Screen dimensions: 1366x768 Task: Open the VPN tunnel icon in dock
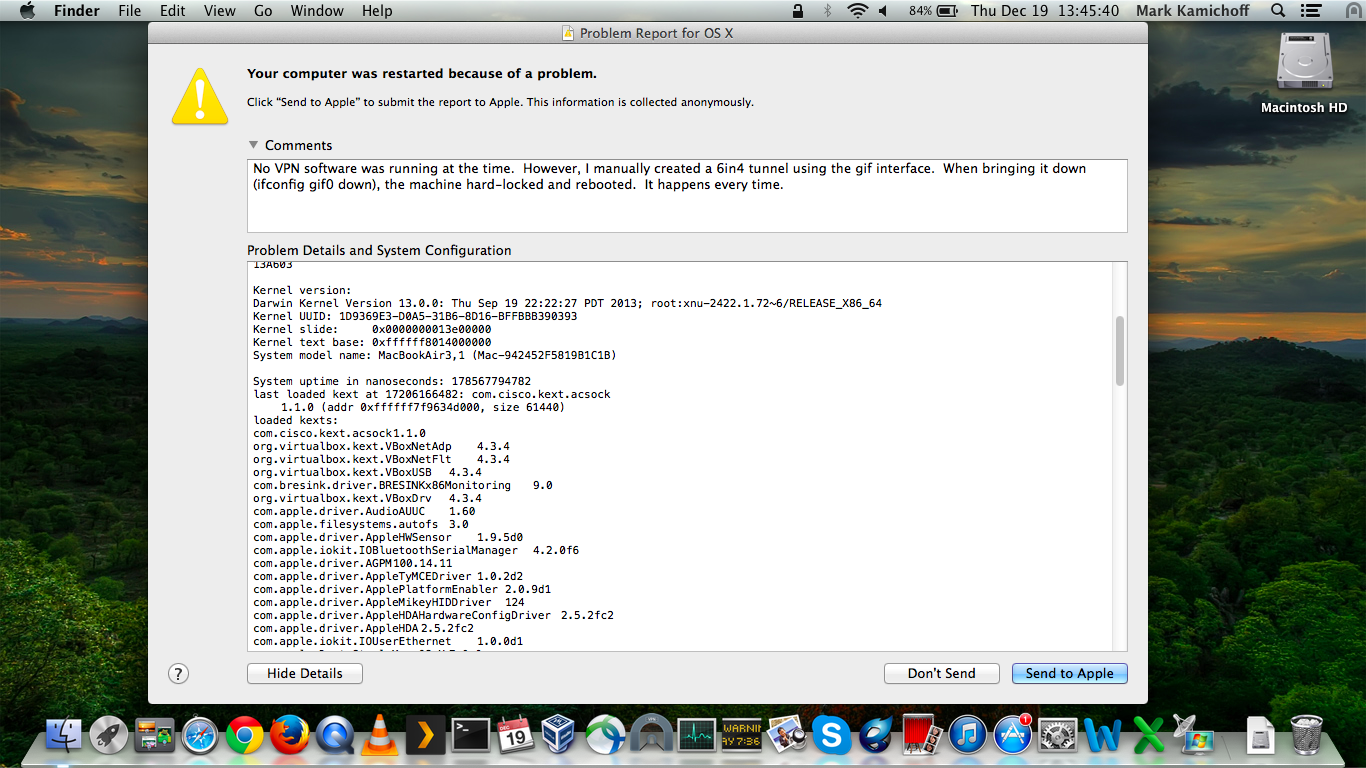click(x=651, y=735)
